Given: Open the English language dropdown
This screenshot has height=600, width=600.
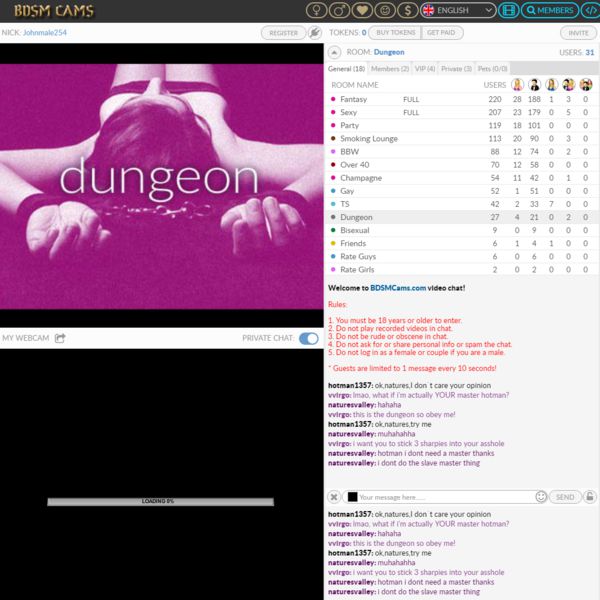Looking at the screenshot, I should pyautogui.click(x=458, y=11).
